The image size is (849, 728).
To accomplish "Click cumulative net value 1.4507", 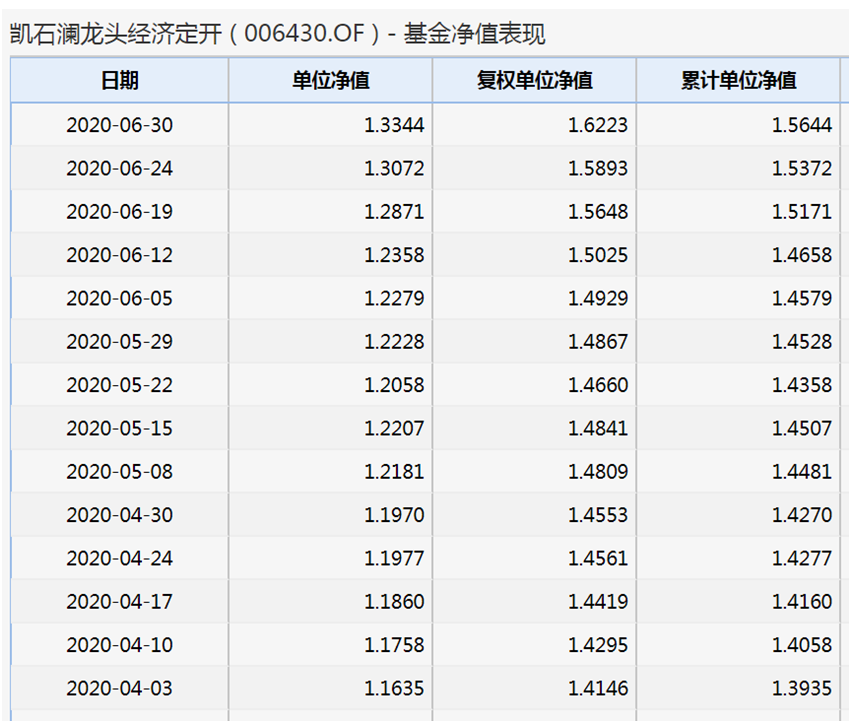I will click(x=802, y=428).
